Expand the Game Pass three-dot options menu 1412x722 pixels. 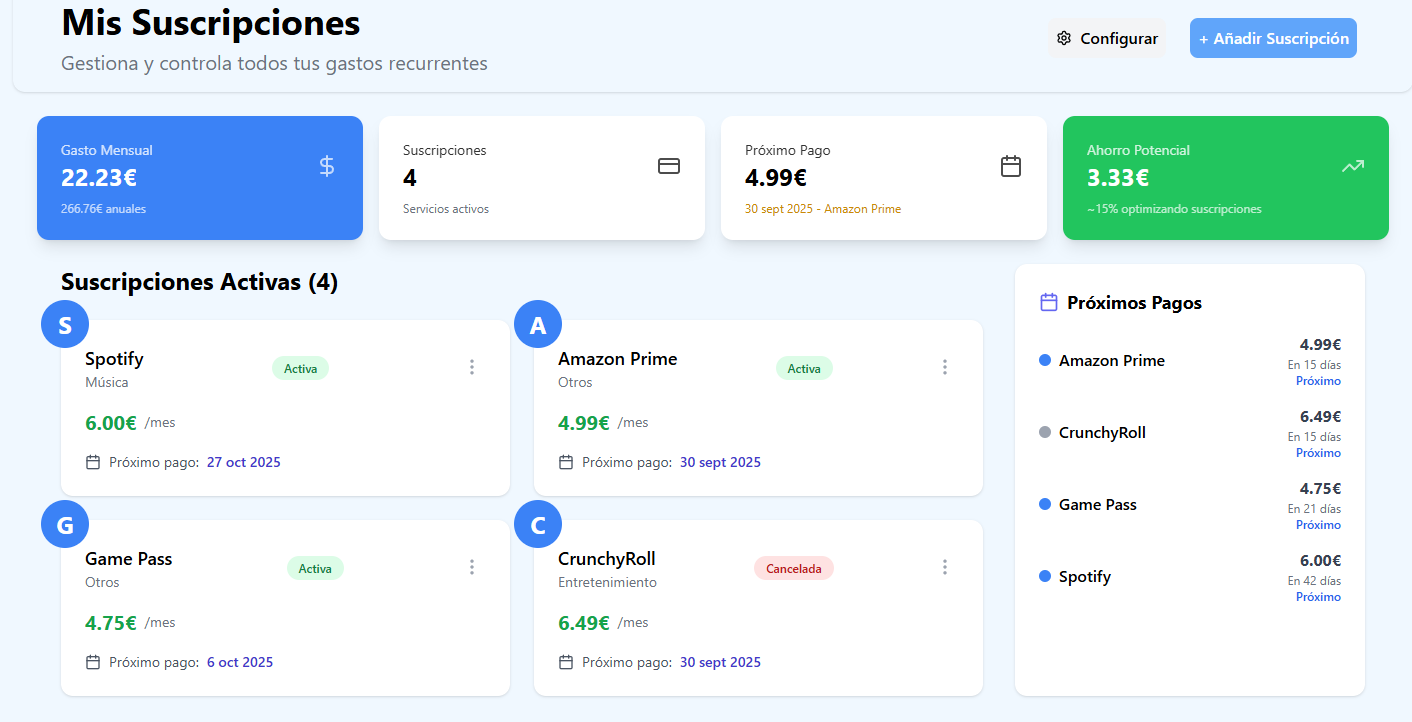coord(472,567)
